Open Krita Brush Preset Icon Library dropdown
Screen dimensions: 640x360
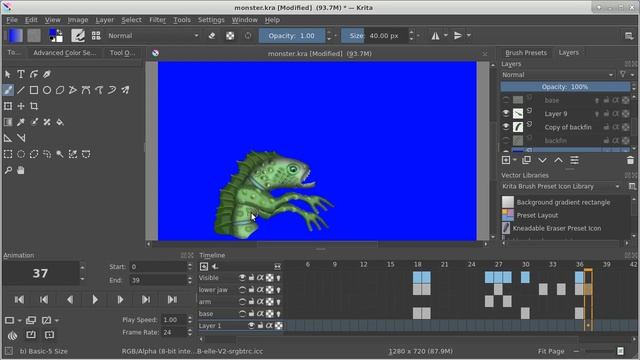[561, 187]
